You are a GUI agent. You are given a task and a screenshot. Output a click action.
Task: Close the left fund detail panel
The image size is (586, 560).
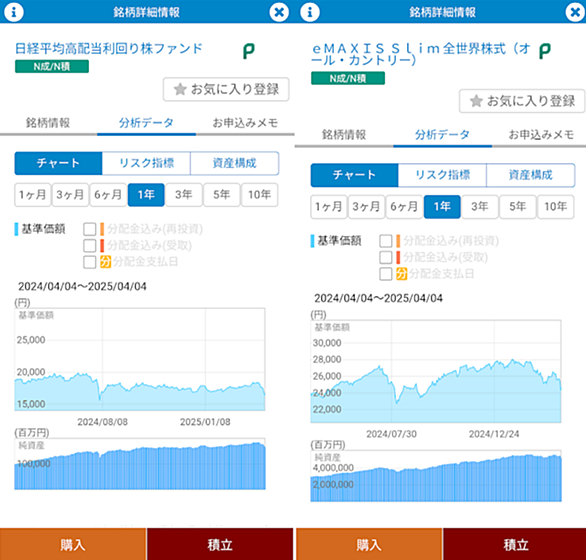tap(279, 12)
